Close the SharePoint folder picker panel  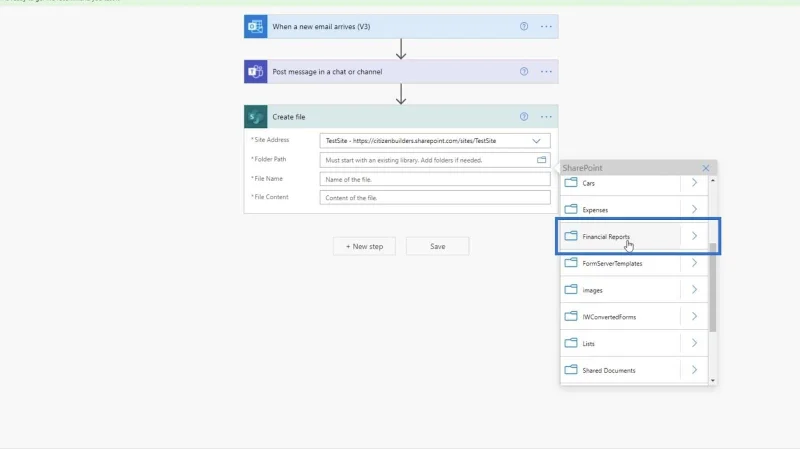[x=706, y=168]
